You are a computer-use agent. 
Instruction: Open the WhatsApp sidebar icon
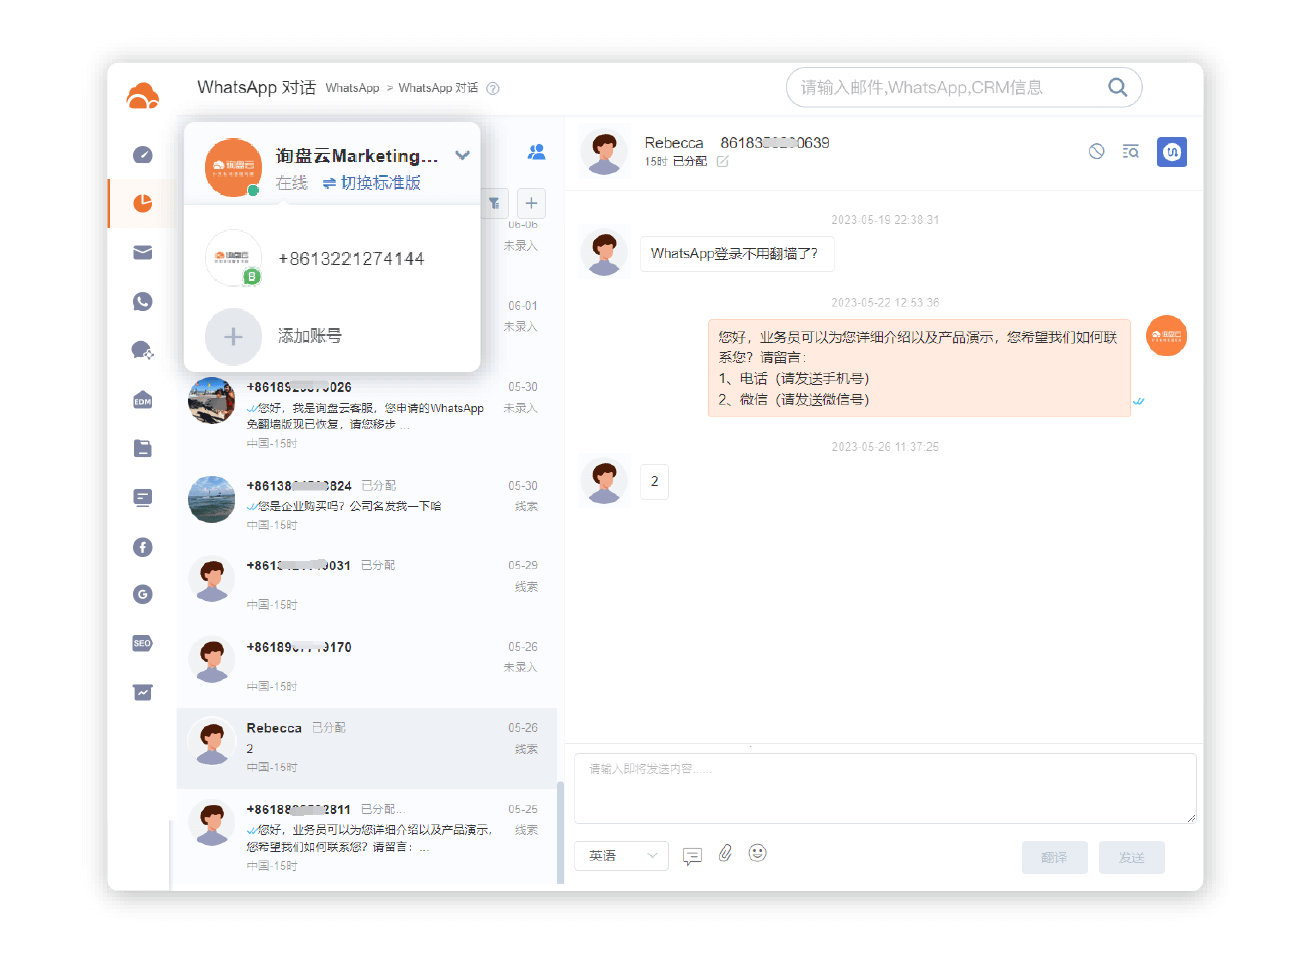pyautogui.click(x=143, y=301)
